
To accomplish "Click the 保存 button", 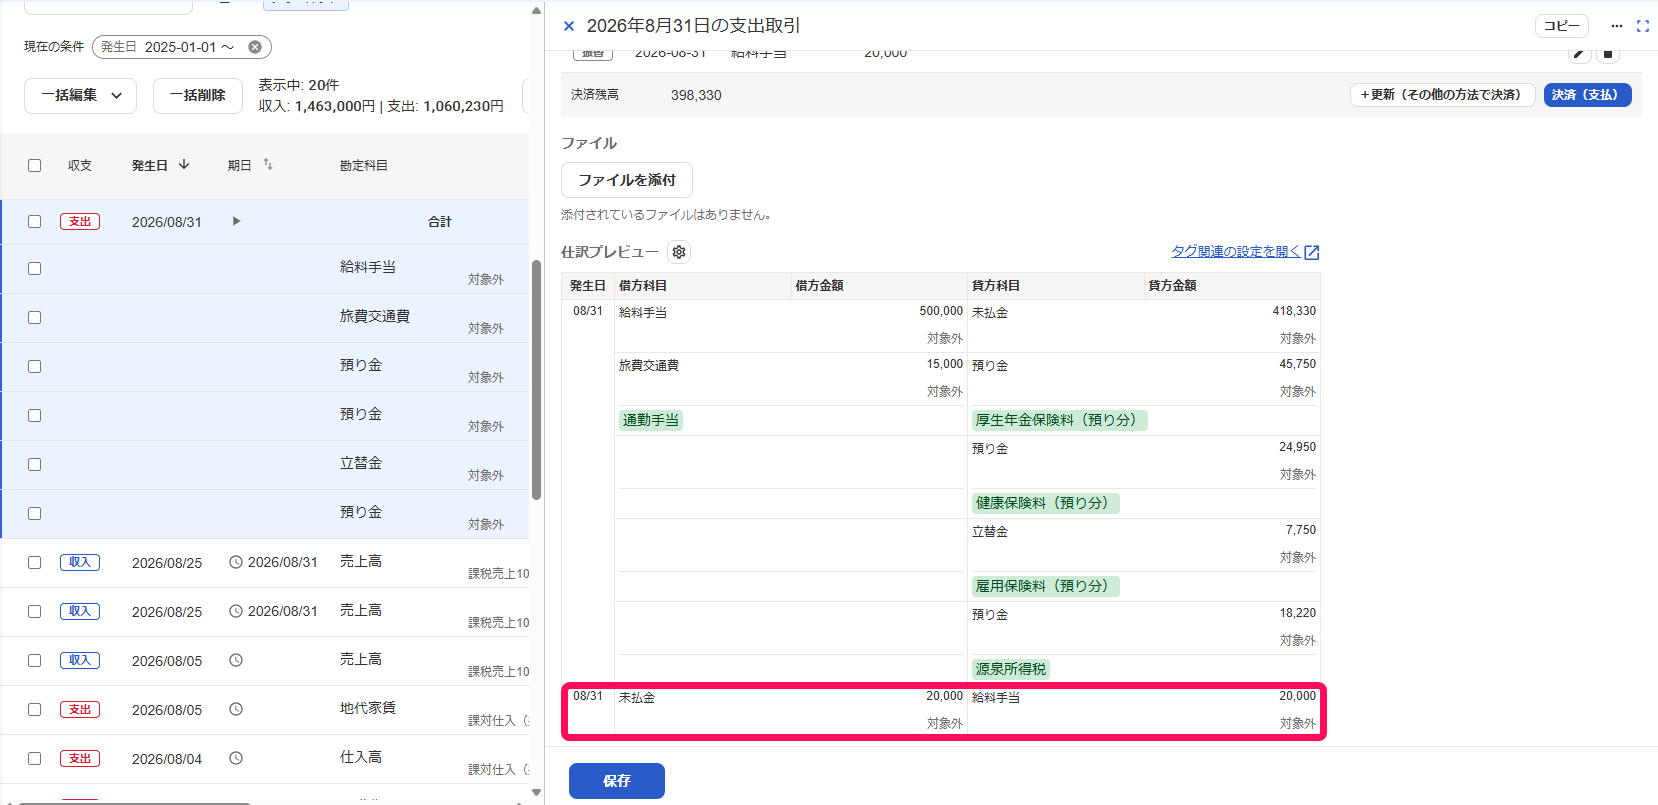I will tap(617, 781).
